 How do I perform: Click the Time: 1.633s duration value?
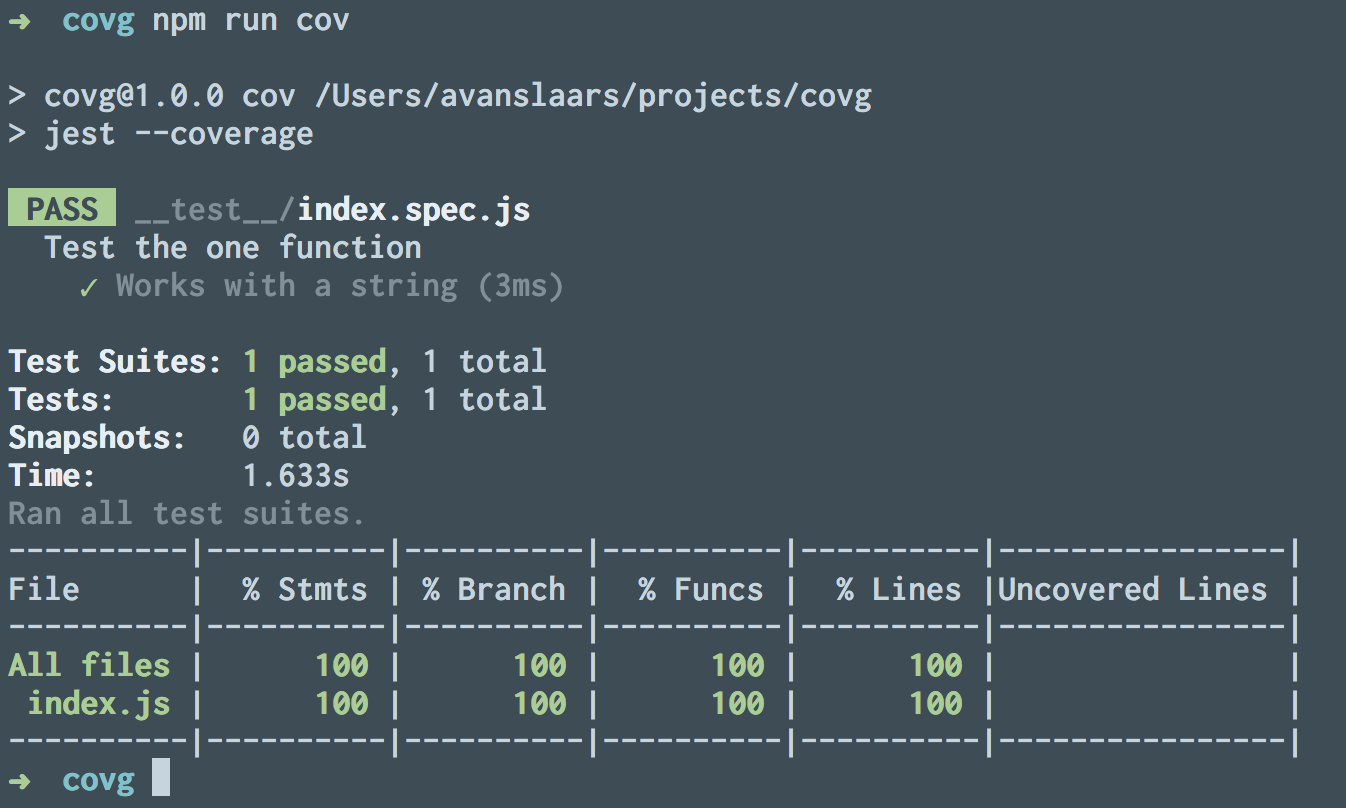(296, 475)
